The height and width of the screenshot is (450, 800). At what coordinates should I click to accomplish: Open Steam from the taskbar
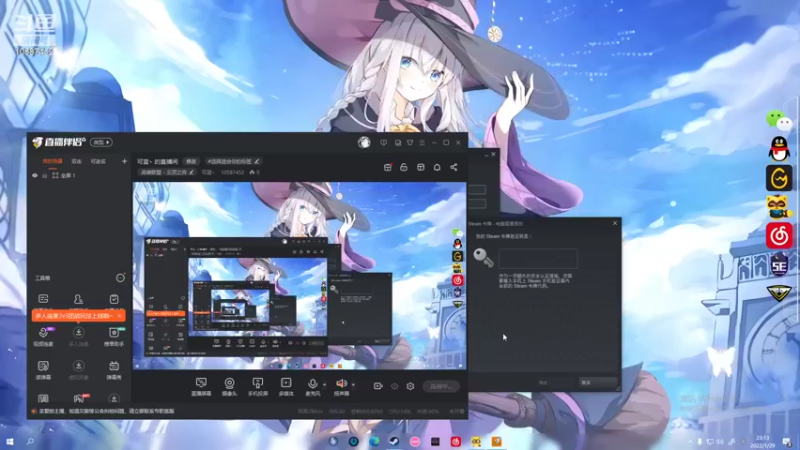tap(394, 441)
